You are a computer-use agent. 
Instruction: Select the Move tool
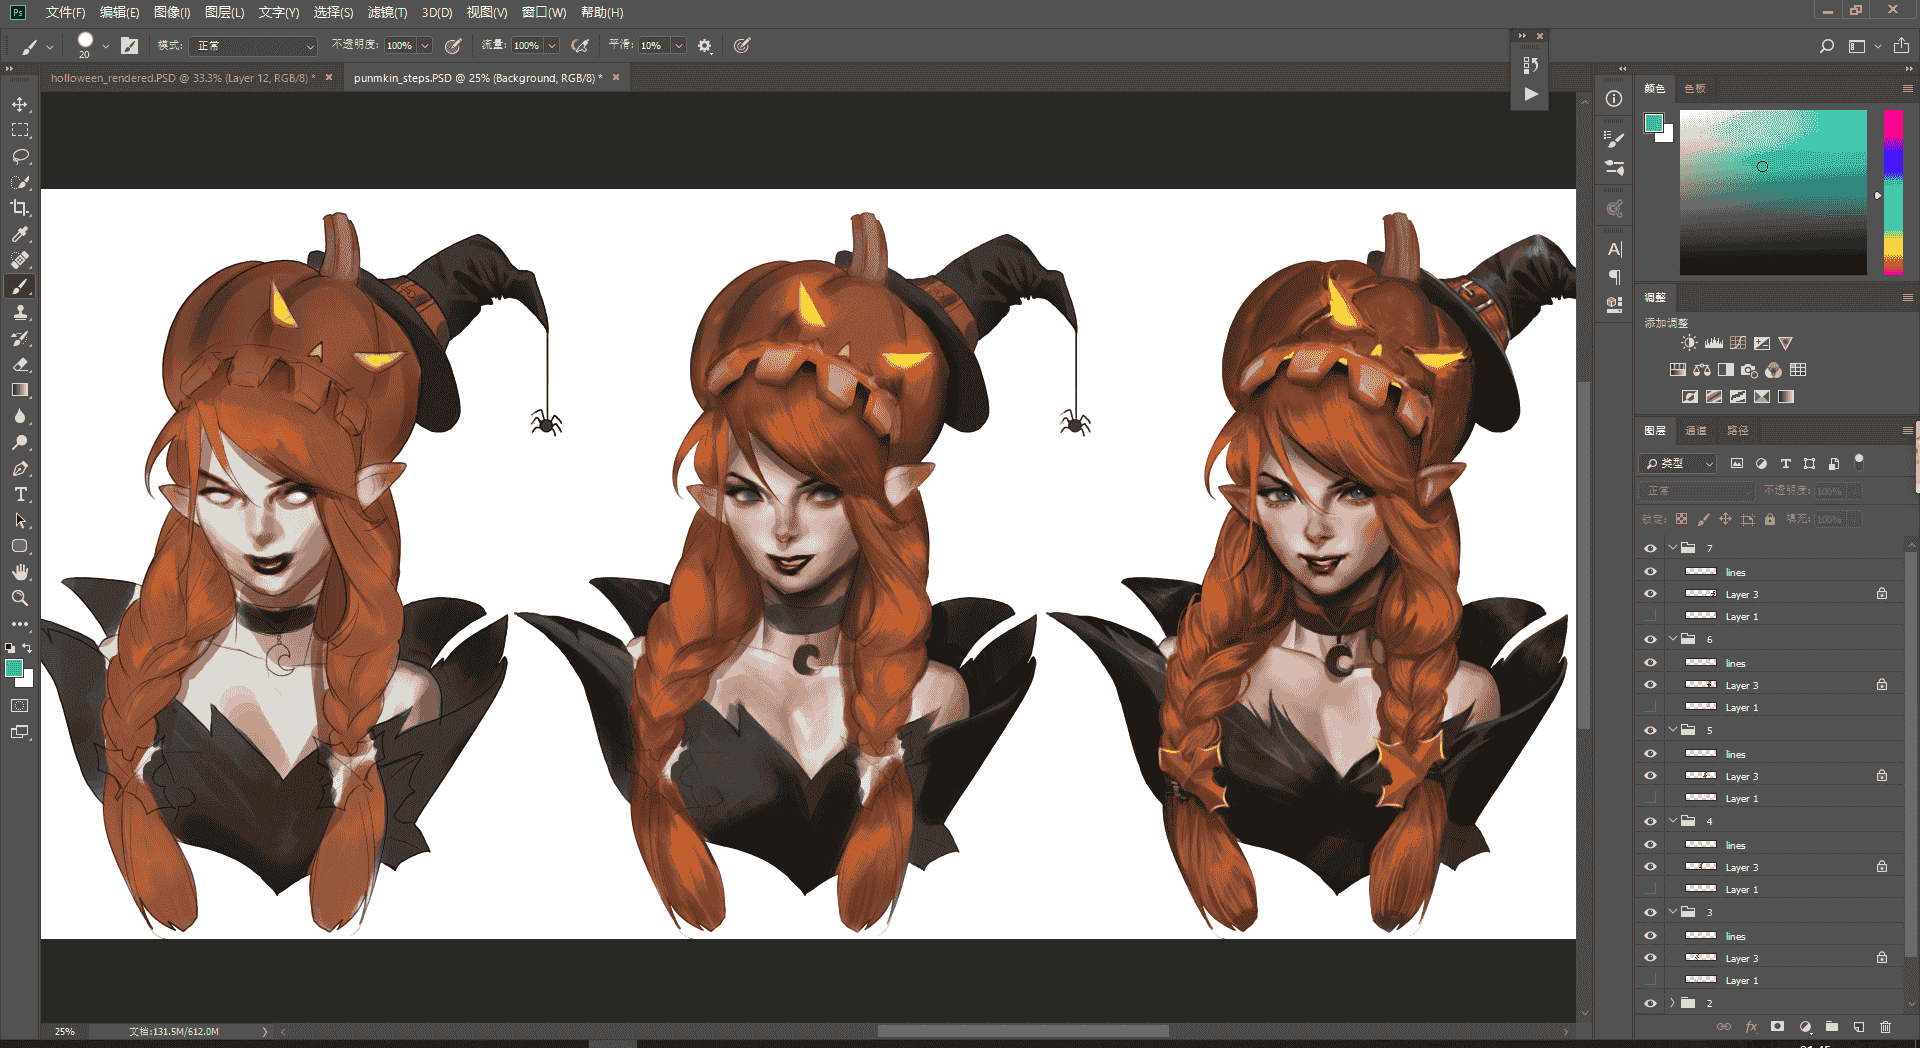20,104
